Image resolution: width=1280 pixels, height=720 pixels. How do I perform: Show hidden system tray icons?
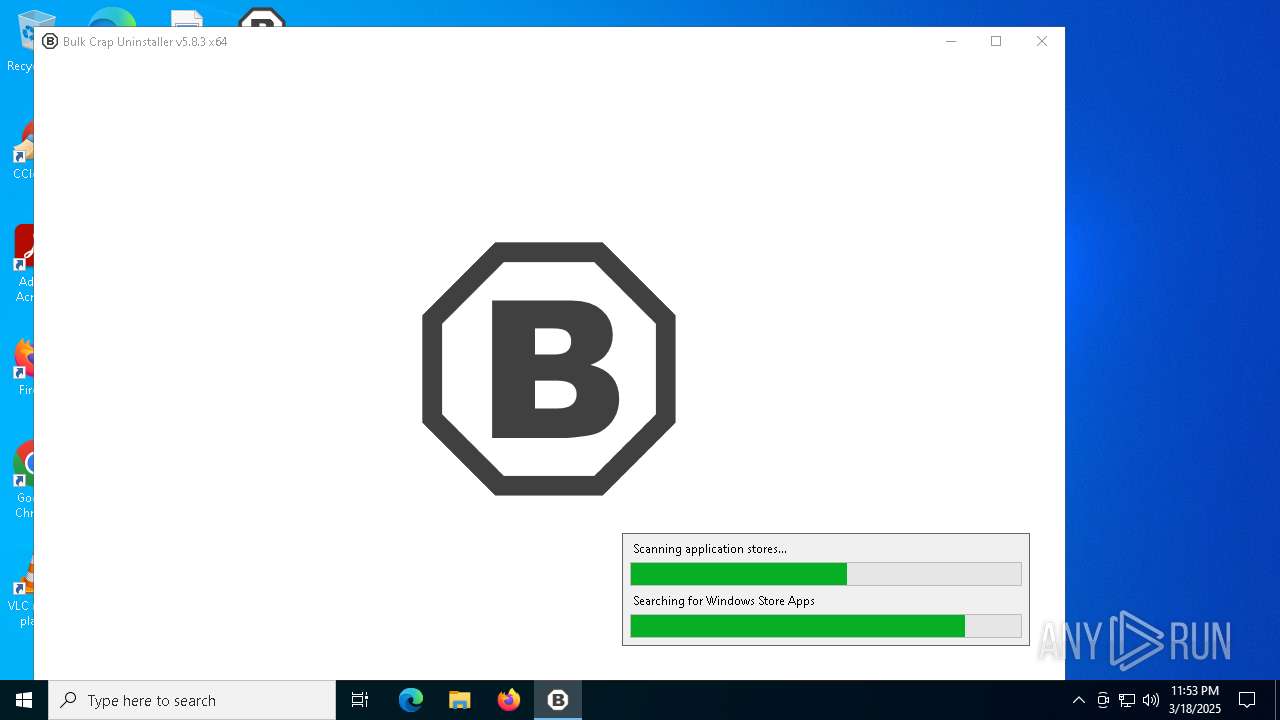[1078, 700]
